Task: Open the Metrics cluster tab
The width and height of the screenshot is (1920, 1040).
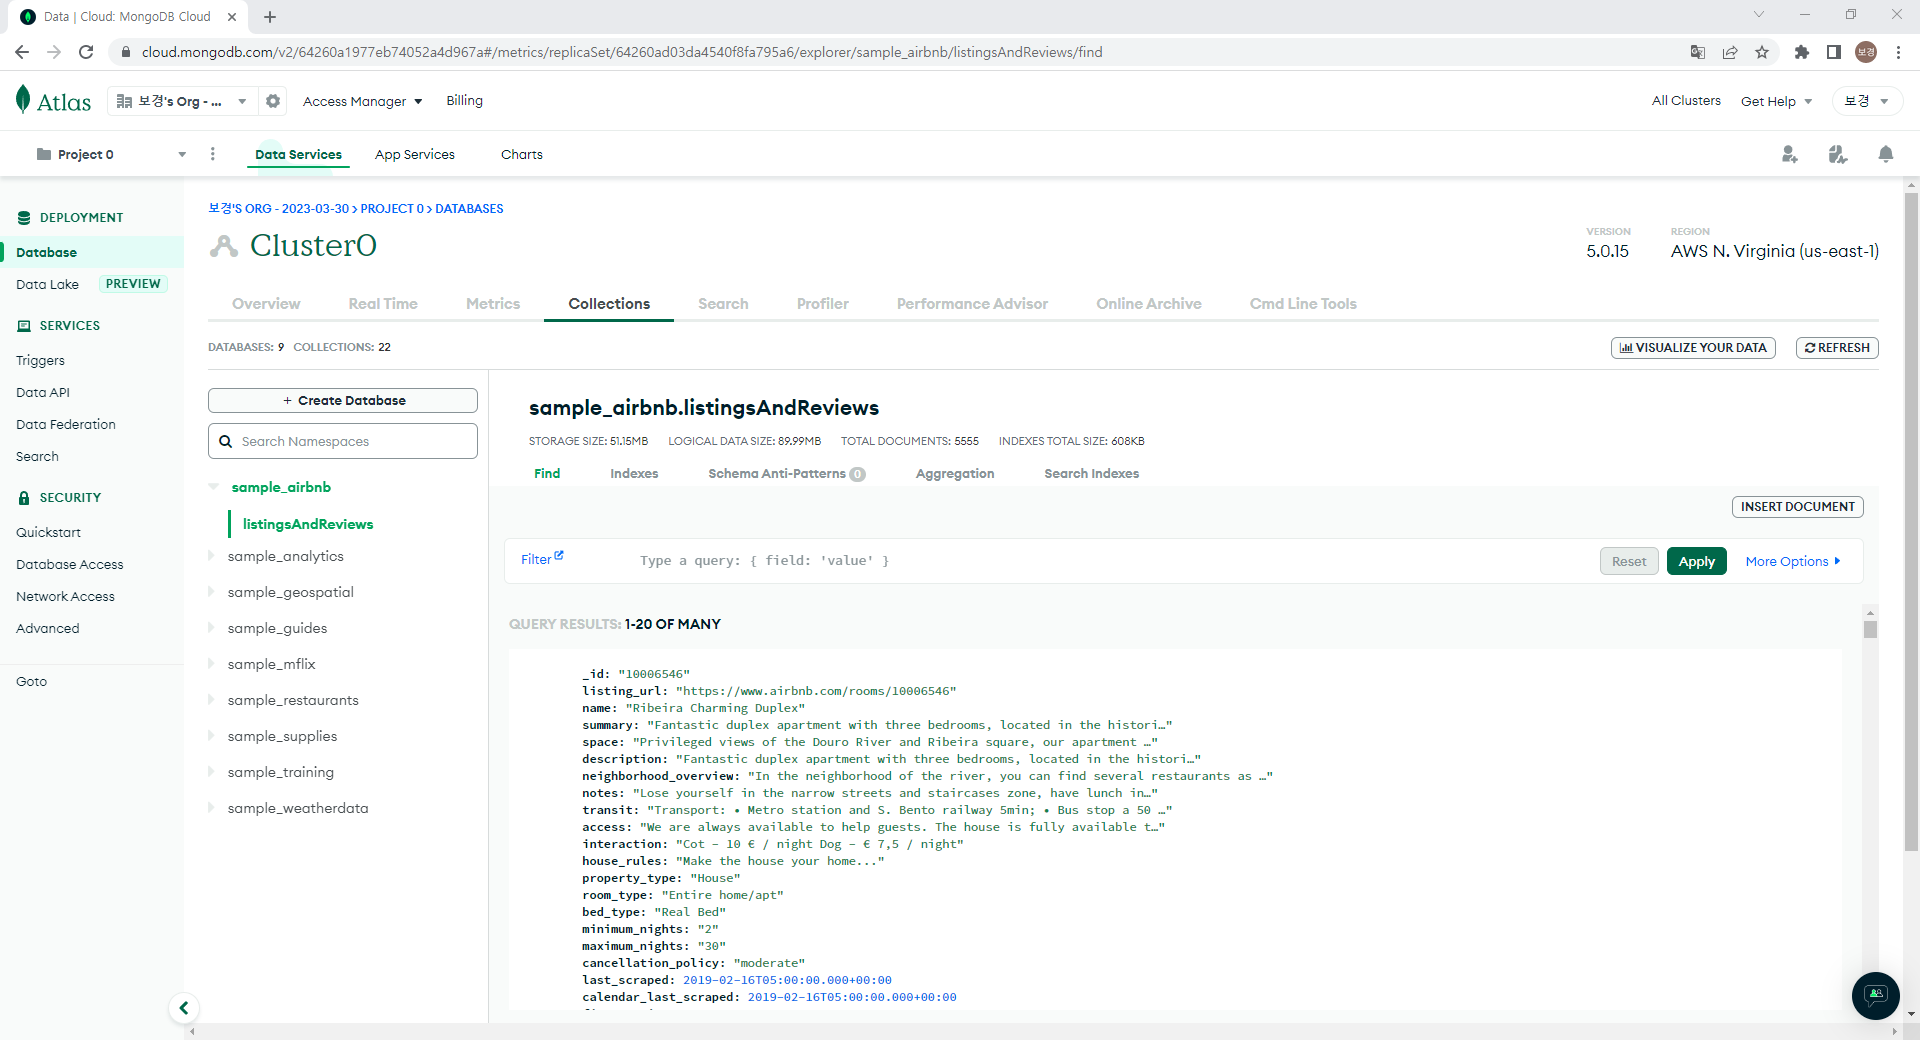Action: point(493,304)
